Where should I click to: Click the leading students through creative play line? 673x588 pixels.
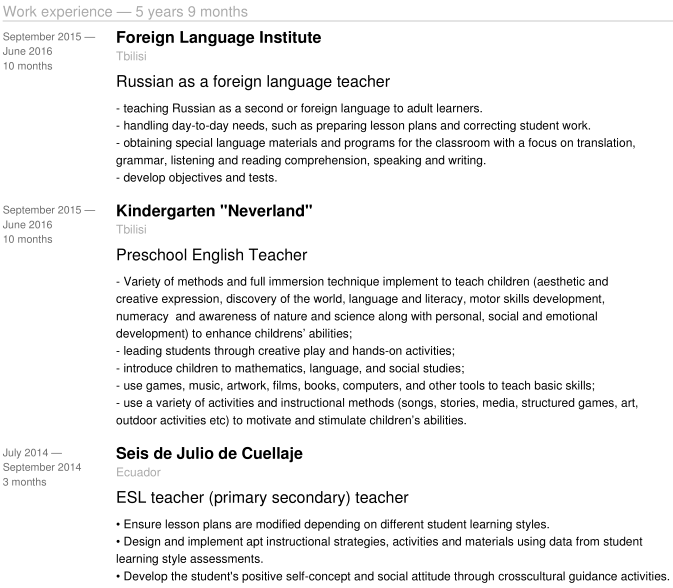285,351
